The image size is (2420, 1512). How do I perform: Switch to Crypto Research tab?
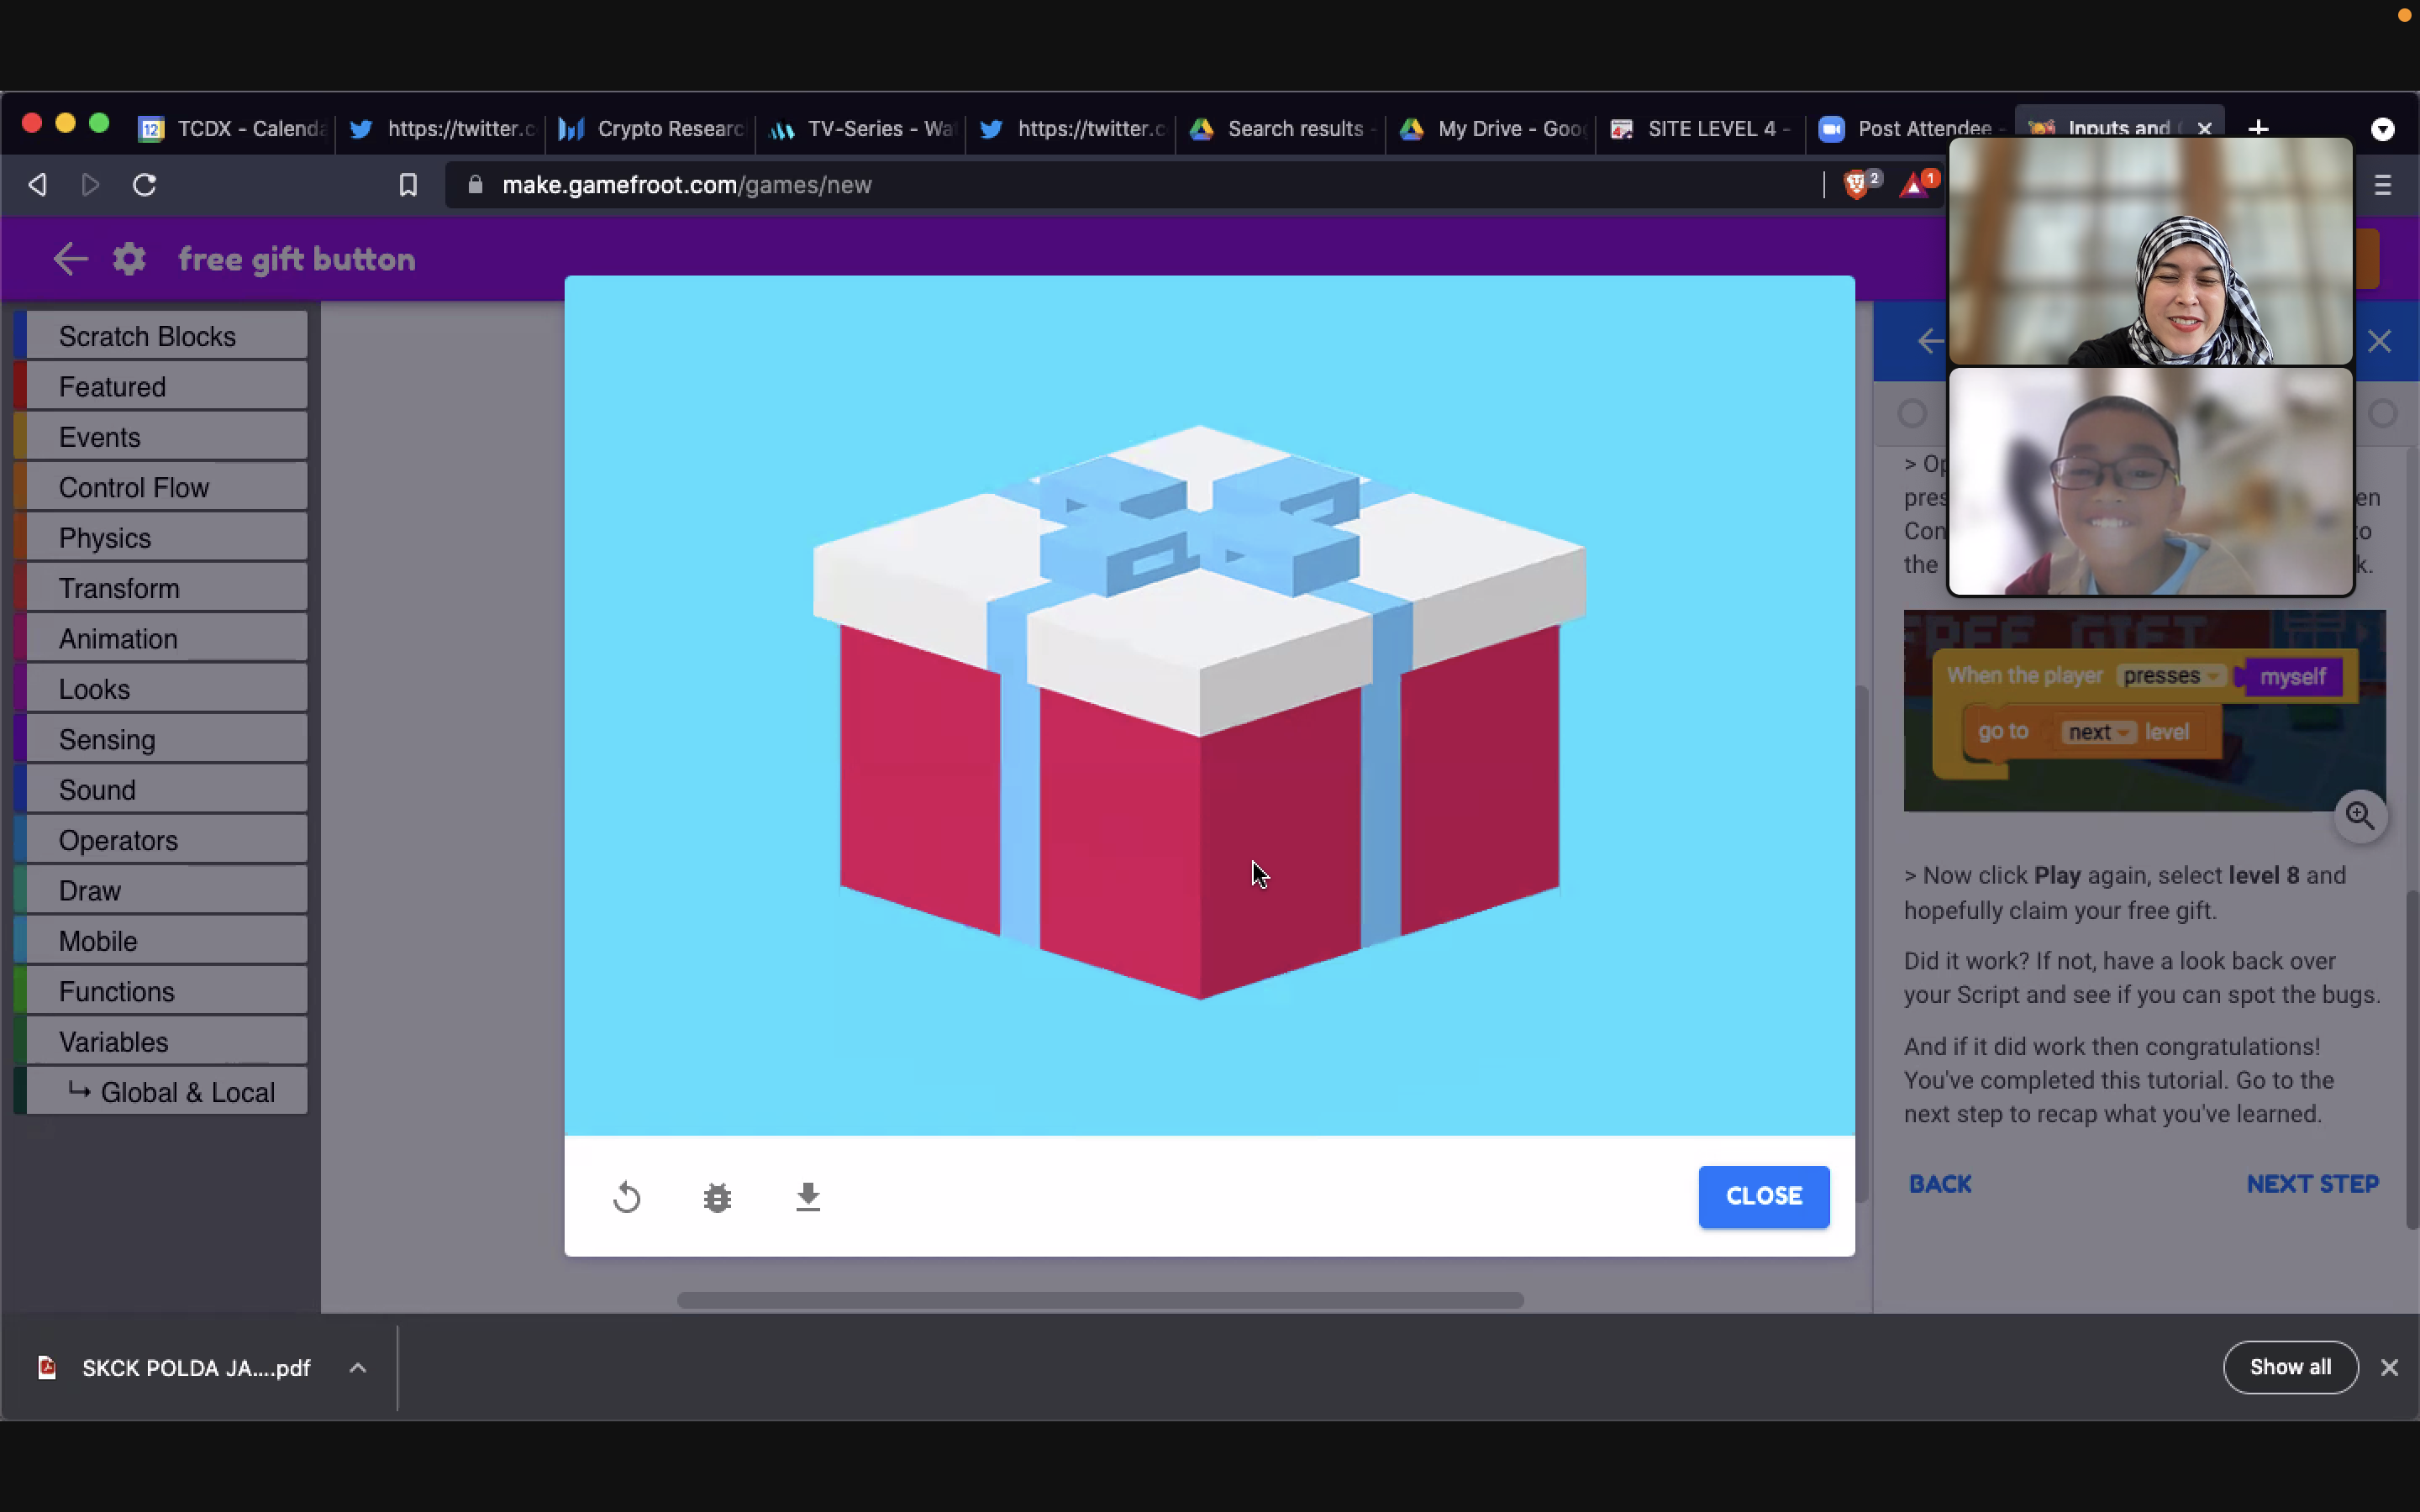point(651,129)
